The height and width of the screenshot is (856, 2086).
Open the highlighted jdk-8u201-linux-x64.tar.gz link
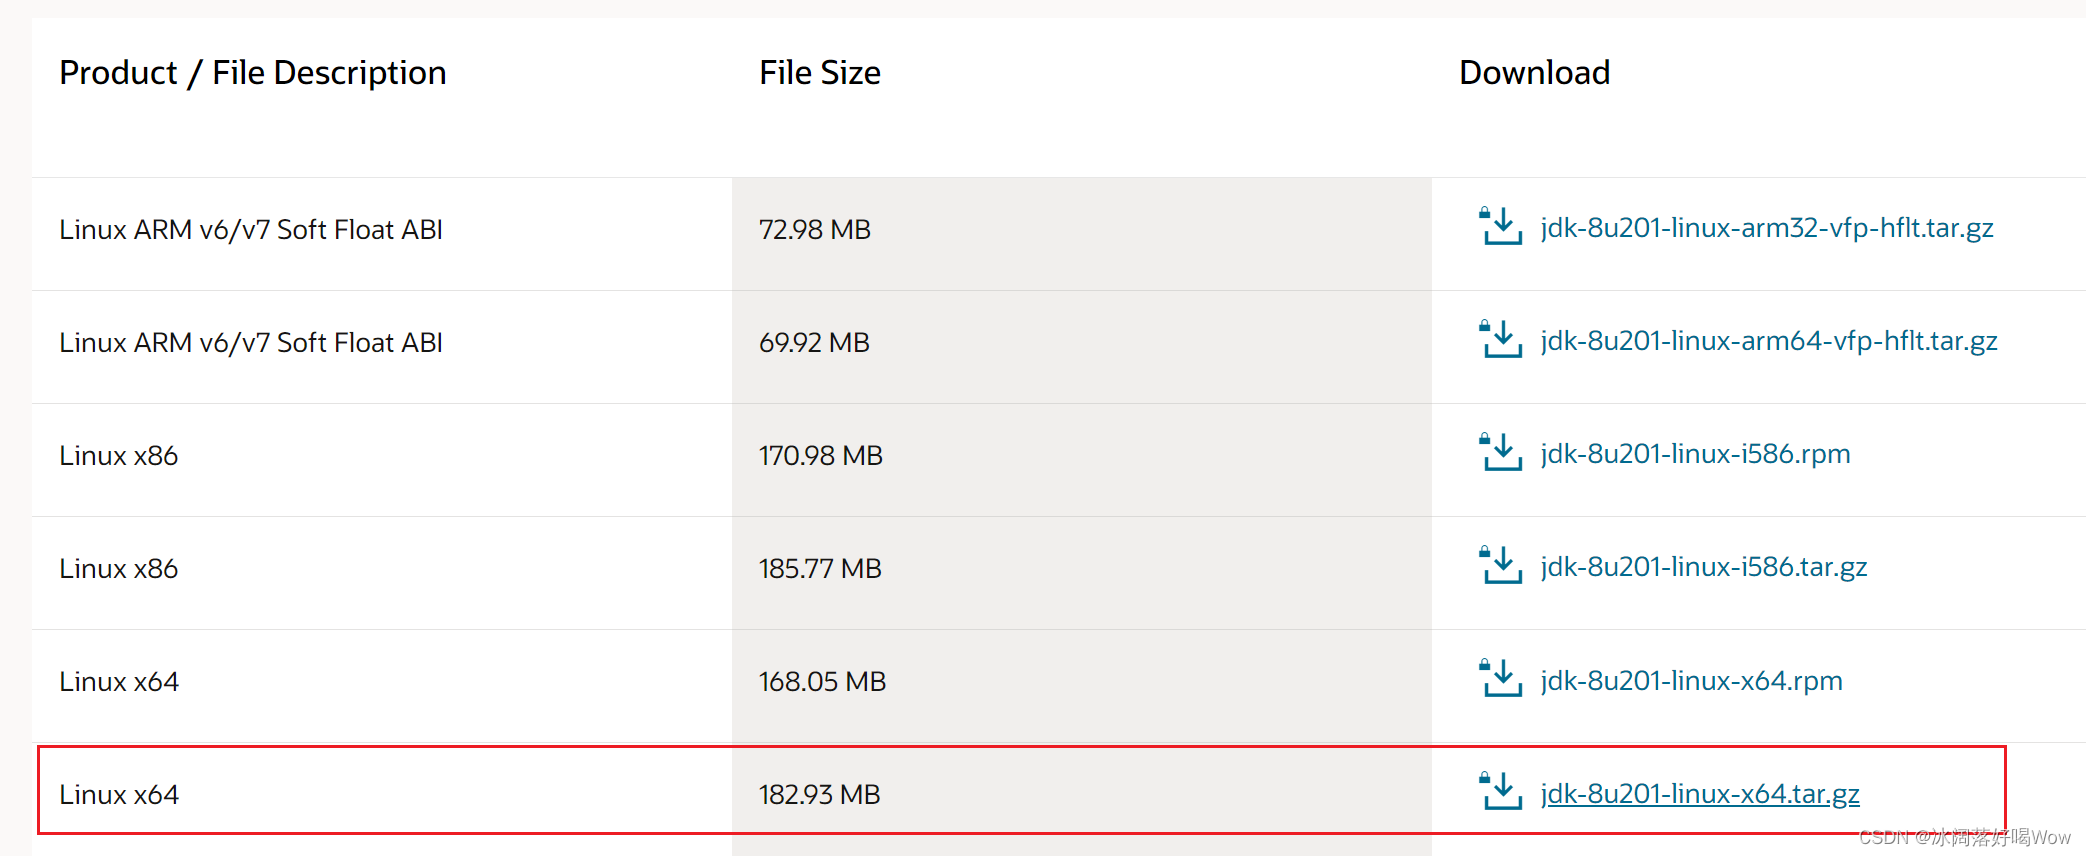click(x=1699, y=793)
